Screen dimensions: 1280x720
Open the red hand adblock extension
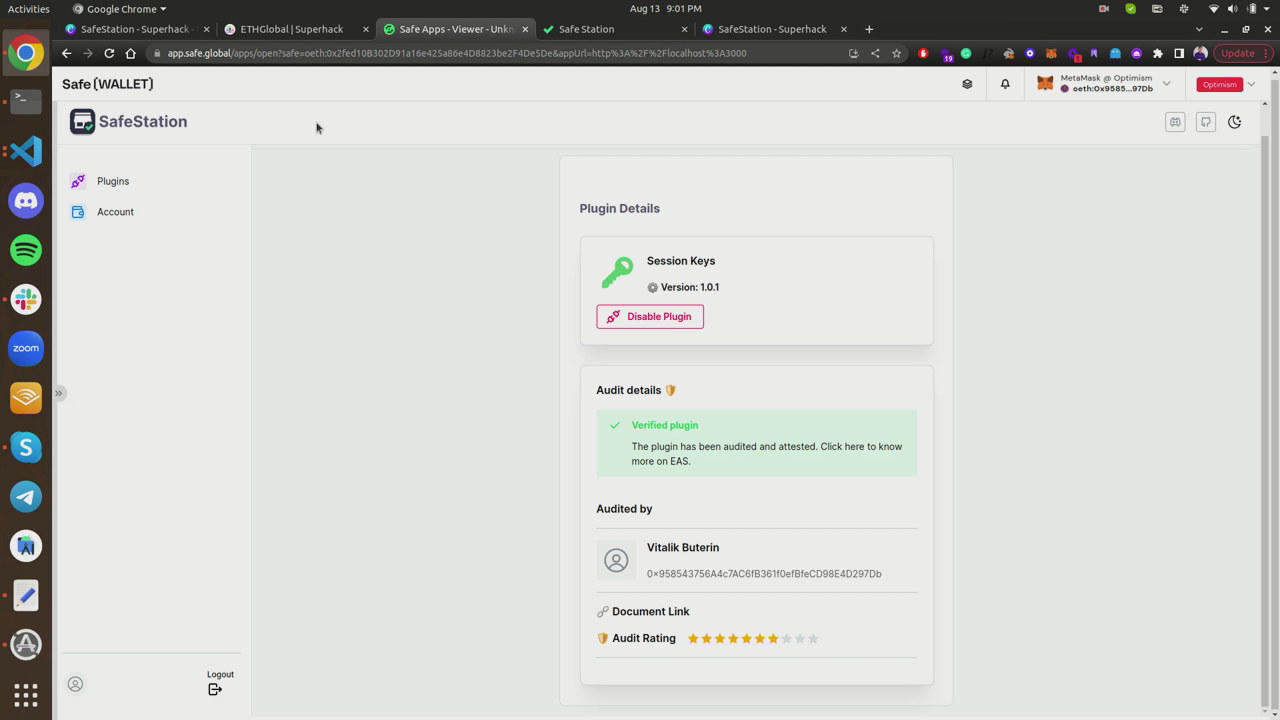(x=923, y=53)
